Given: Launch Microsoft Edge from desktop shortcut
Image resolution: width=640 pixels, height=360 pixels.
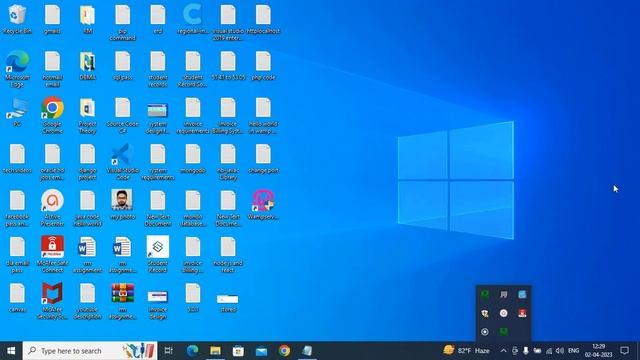Looking at the screenshot, I should point(17,69).
